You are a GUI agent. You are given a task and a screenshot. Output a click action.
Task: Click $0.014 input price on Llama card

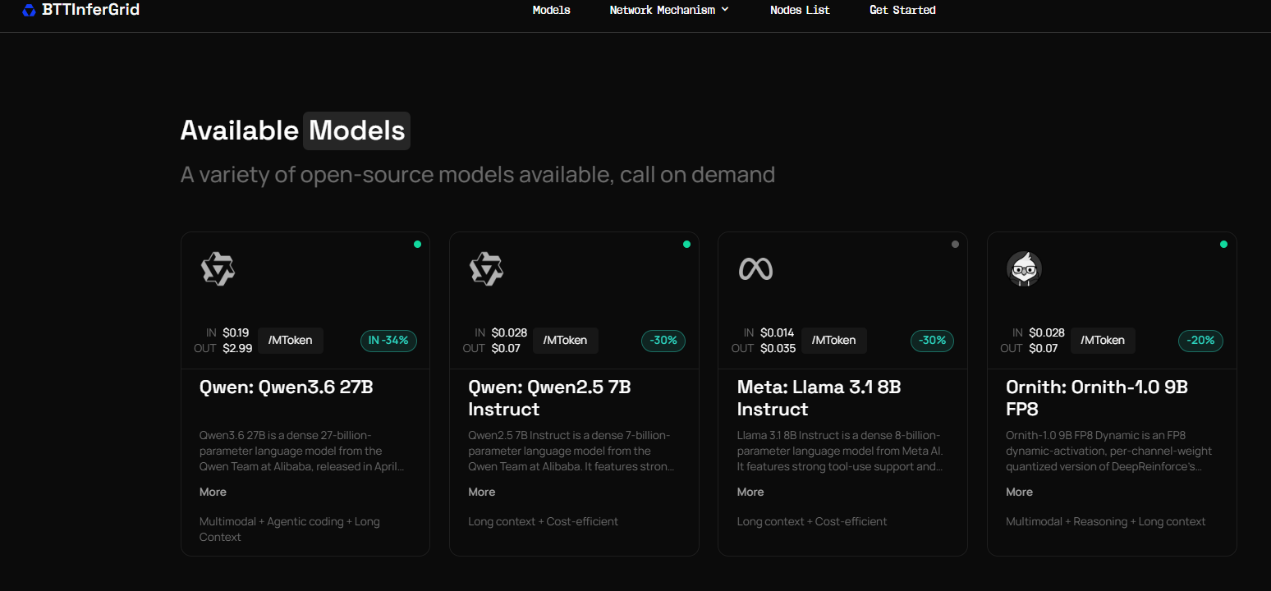pos(777,333)
